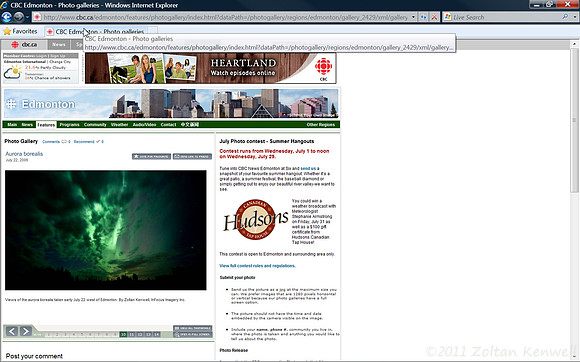Click the Internet Explorer icon in title bar
580x362 pixels.
point(4,5)
